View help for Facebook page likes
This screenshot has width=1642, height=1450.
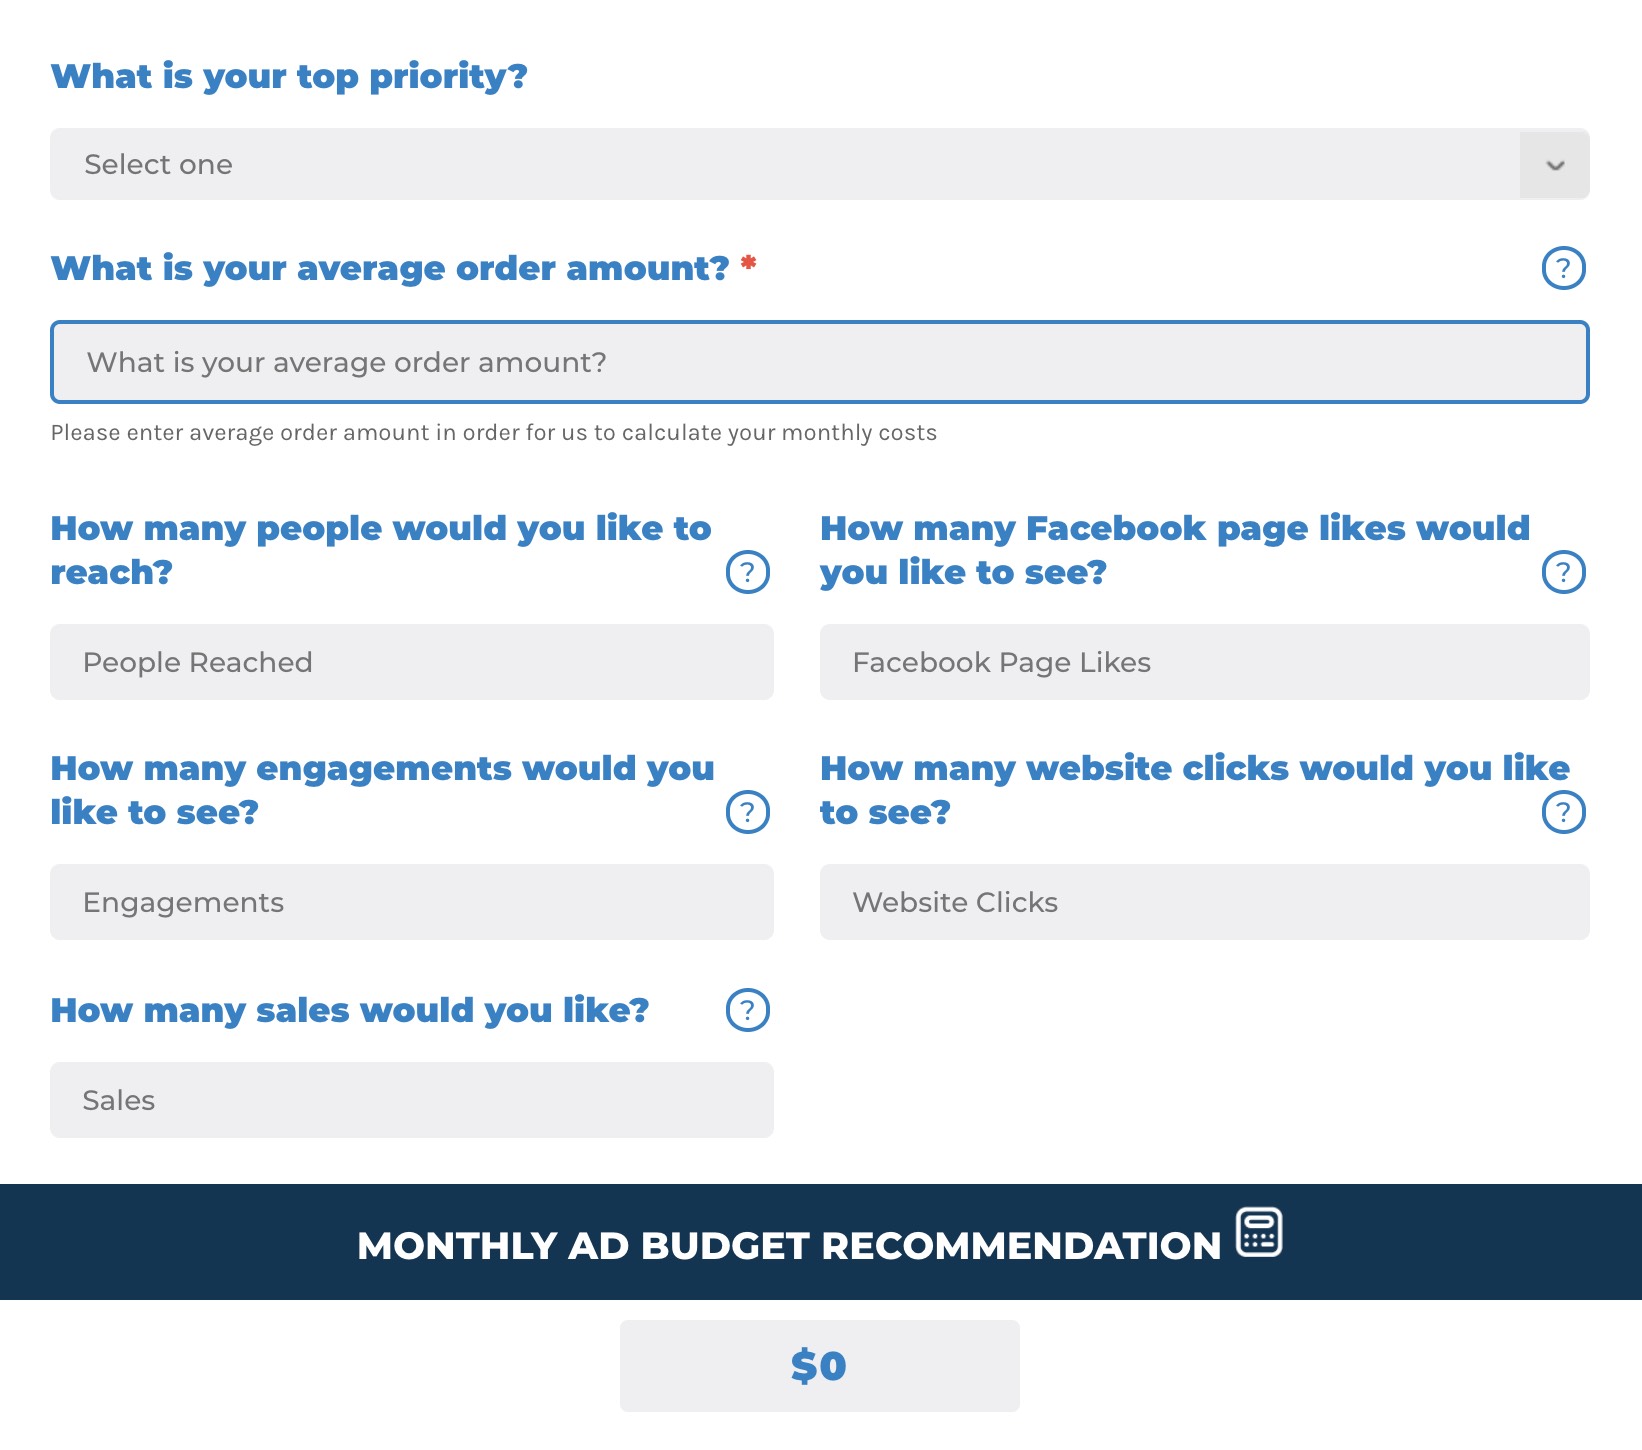tap(1564, 572)
